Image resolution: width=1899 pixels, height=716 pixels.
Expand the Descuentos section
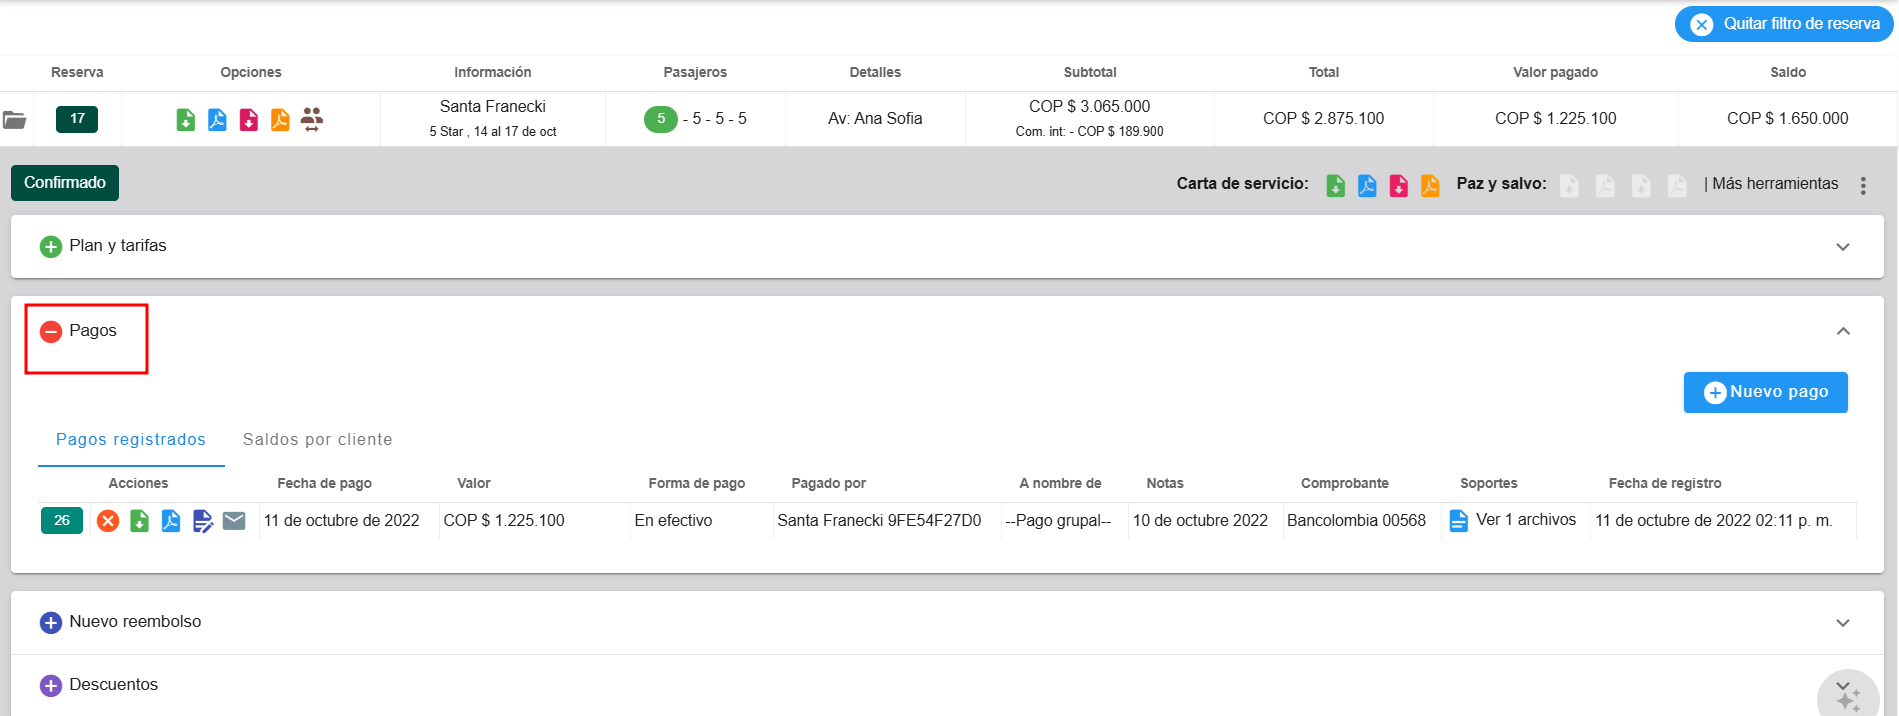51,686
